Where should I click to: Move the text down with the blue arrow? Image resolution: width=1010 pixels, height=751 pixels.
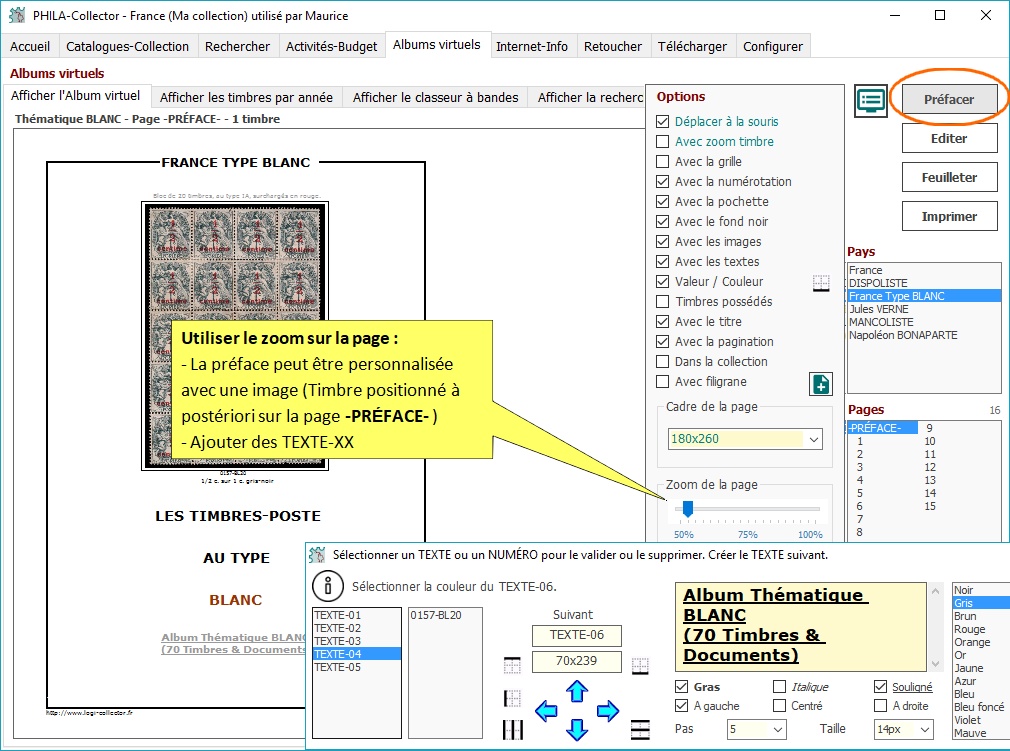576,730
